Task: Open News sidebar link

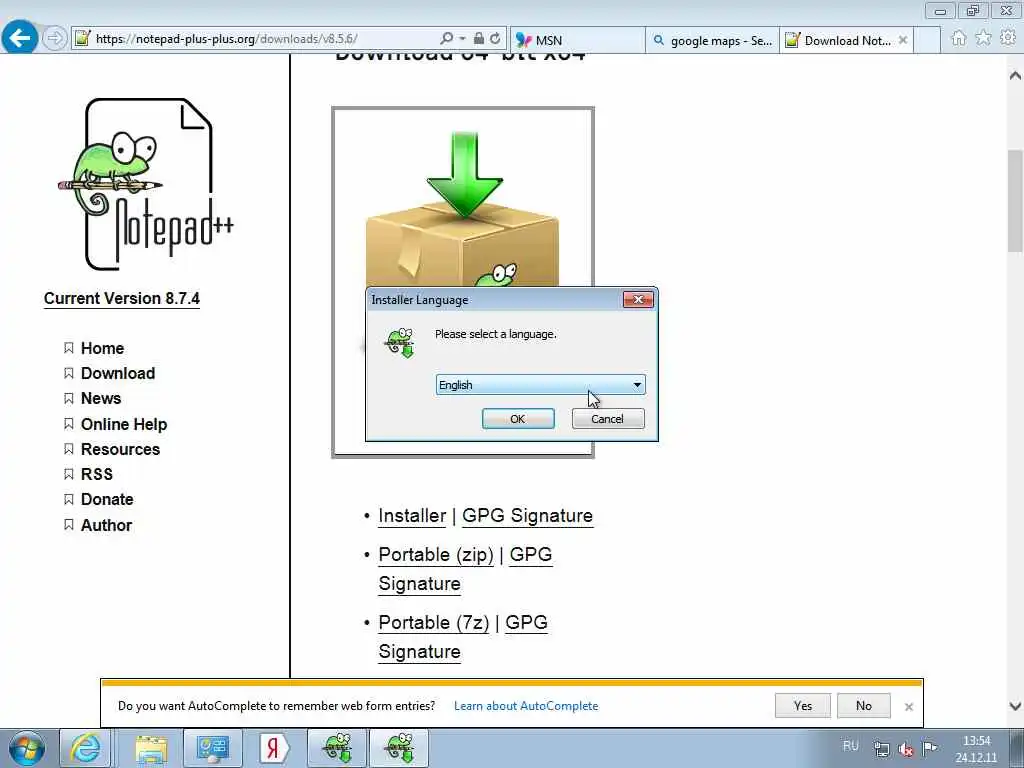Action: (101, 398)
